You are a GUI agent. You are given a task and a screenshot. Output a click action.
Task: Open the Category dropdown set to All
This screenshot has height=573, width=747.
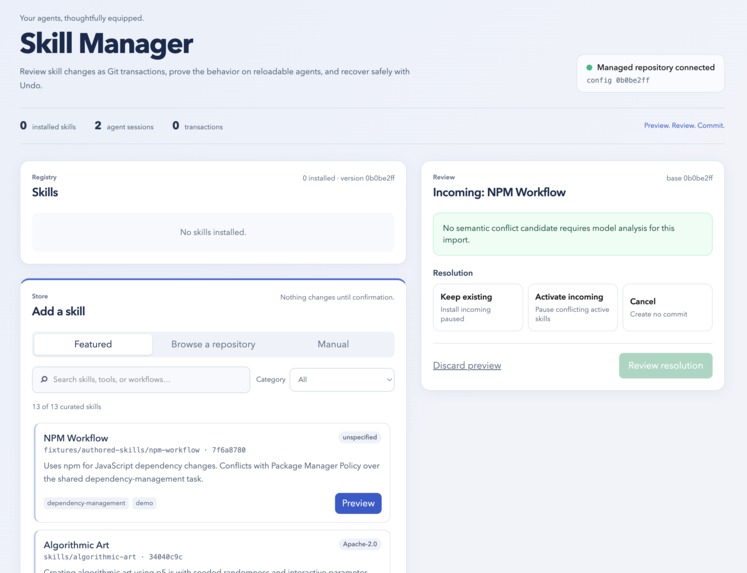(x=342, y=380)
